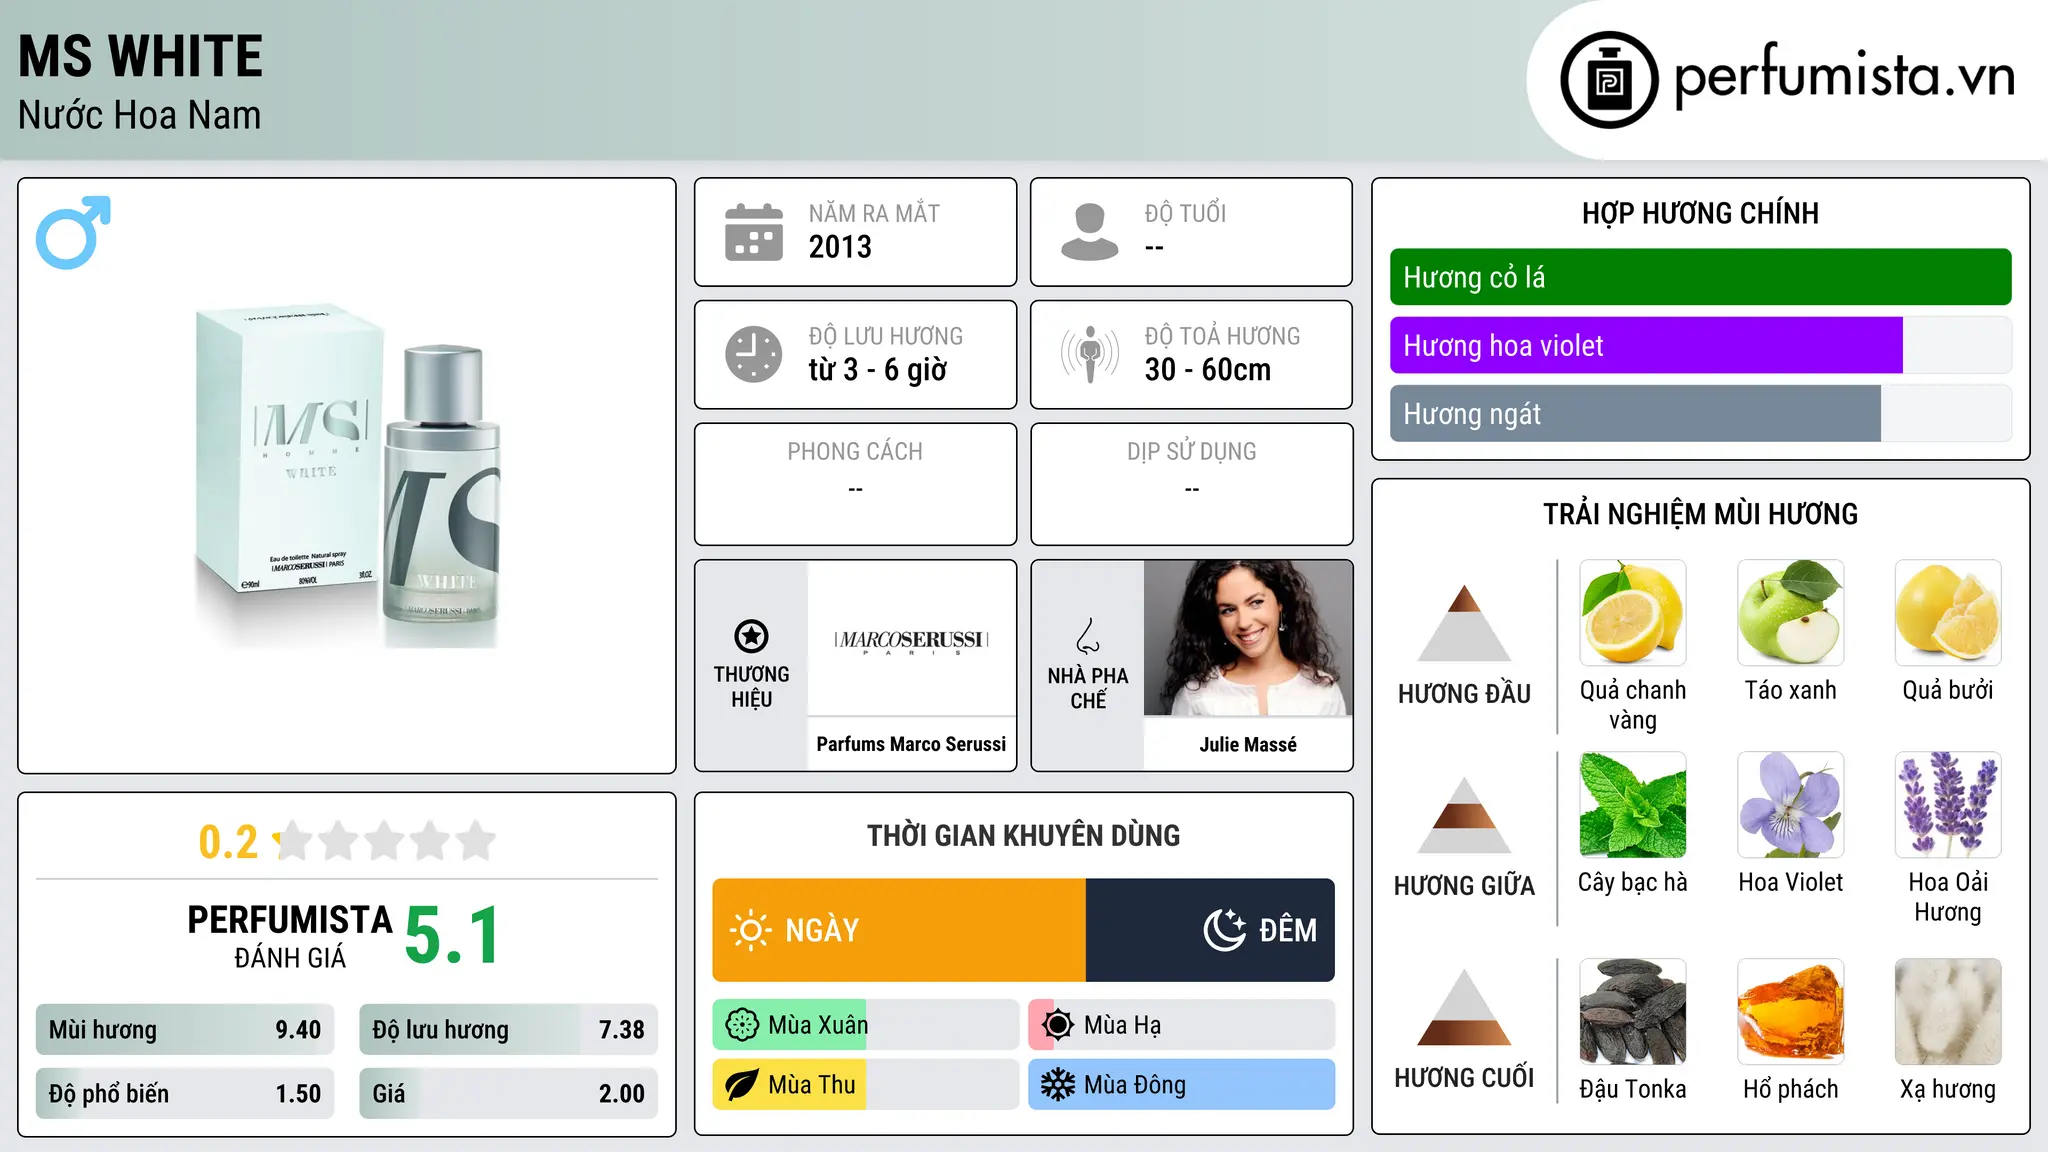Click the sun icon for Mùa Hạ
2048x1152 pixels.
pyautogui.click(x=1058, y=1025)
